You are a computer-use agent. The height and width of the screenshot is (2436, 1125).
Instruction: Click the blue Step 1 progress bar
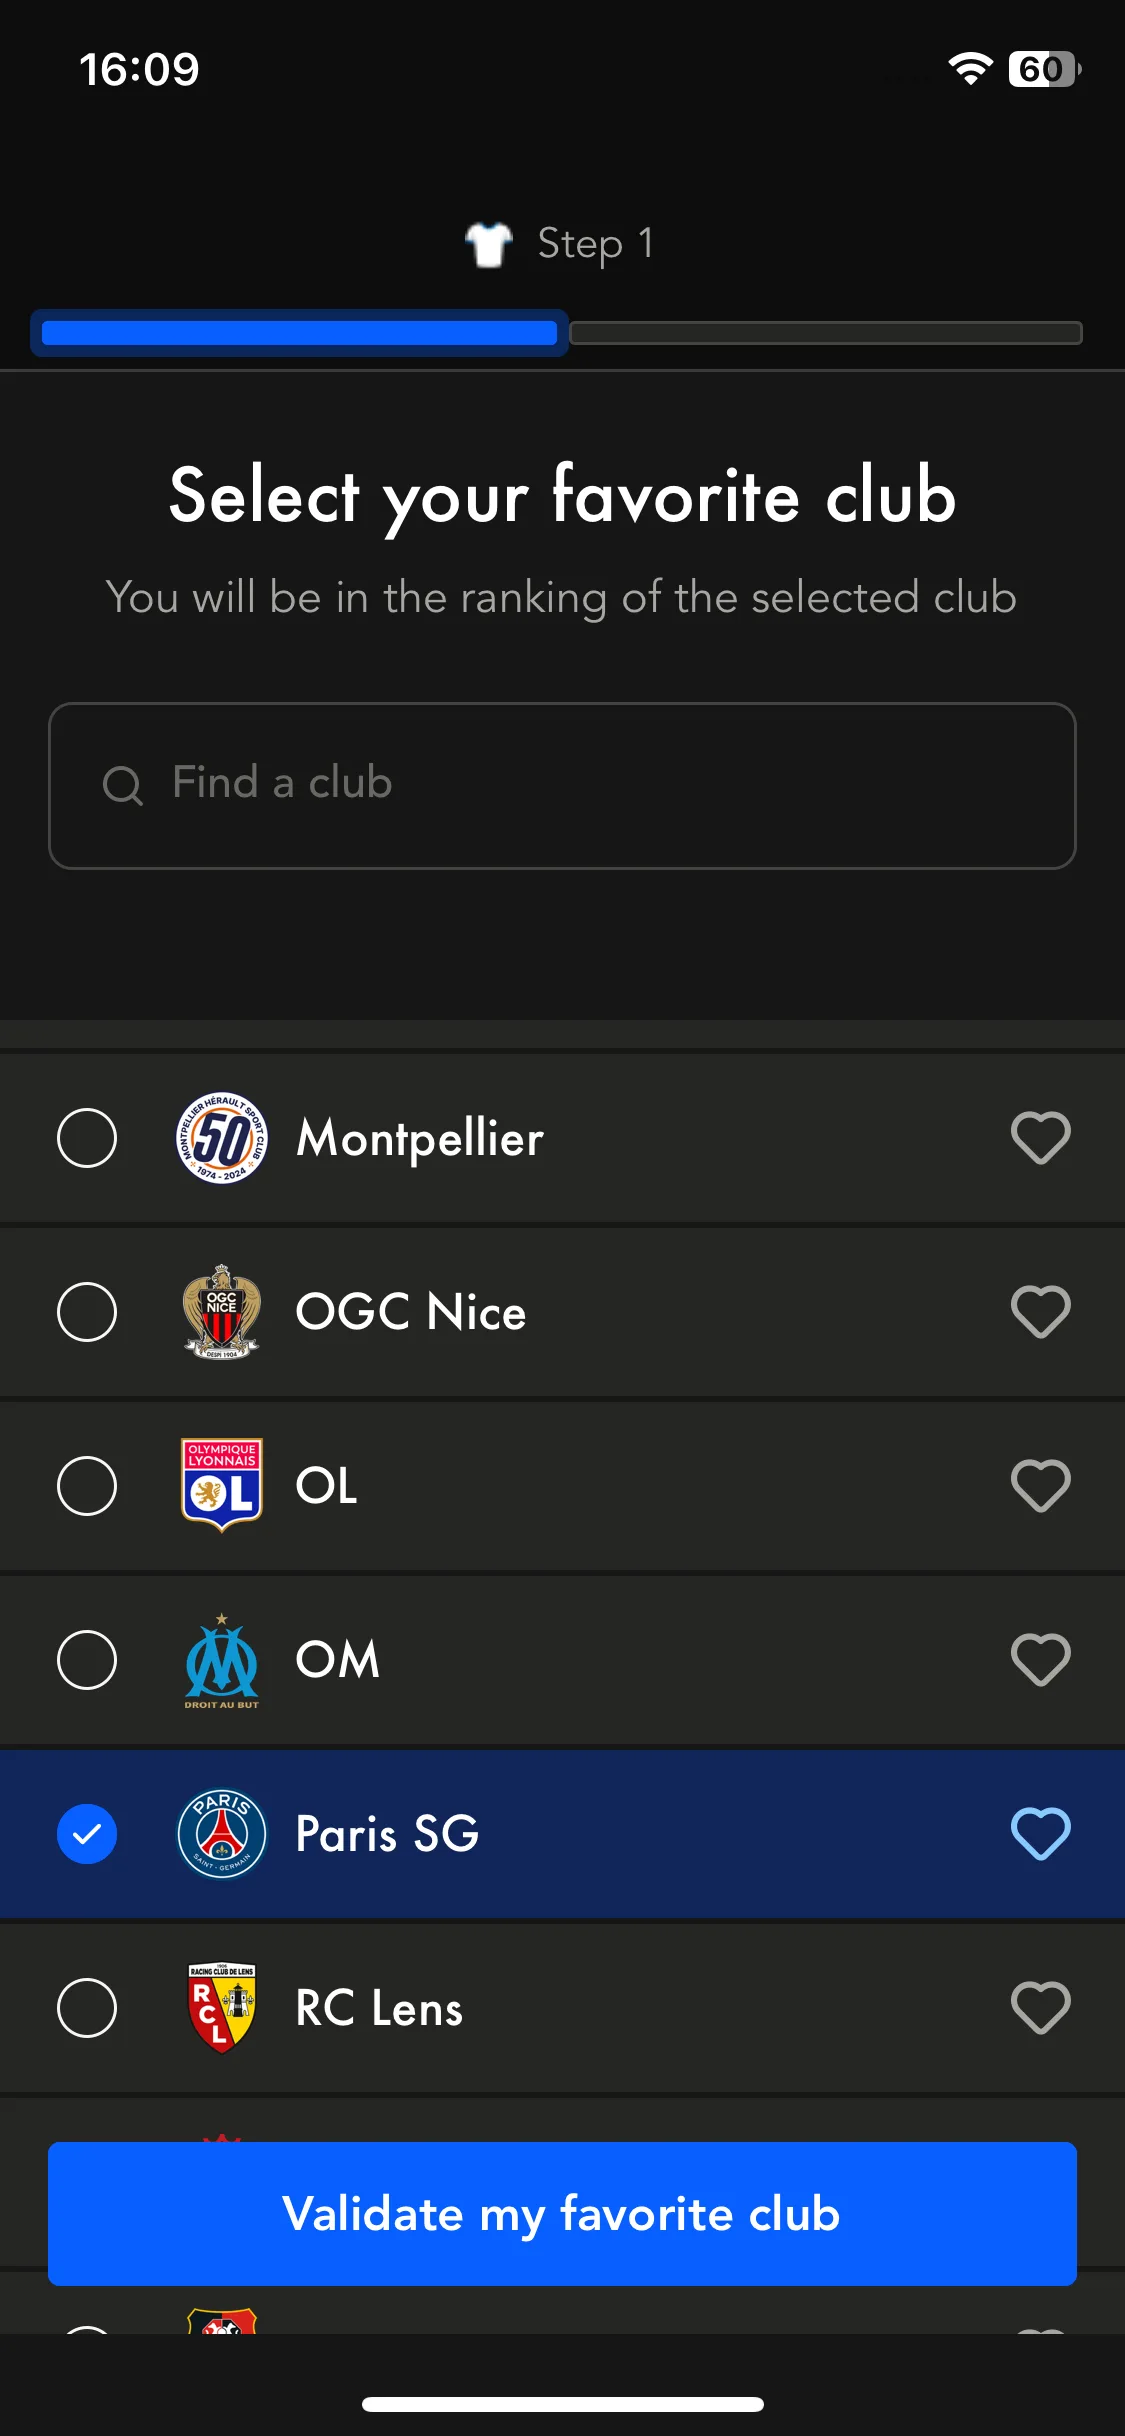point(299,333)
